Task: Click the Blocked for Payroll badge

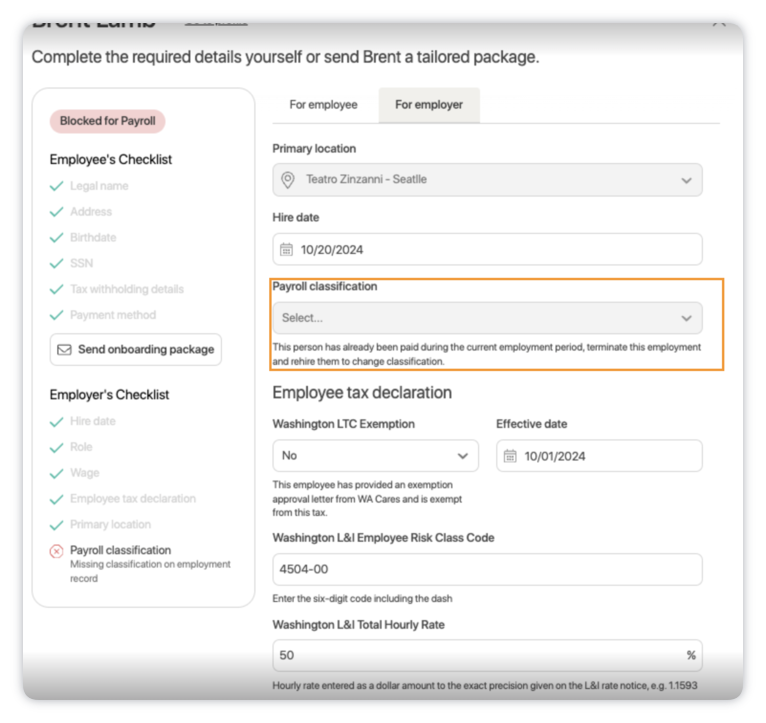Action: 107,121
